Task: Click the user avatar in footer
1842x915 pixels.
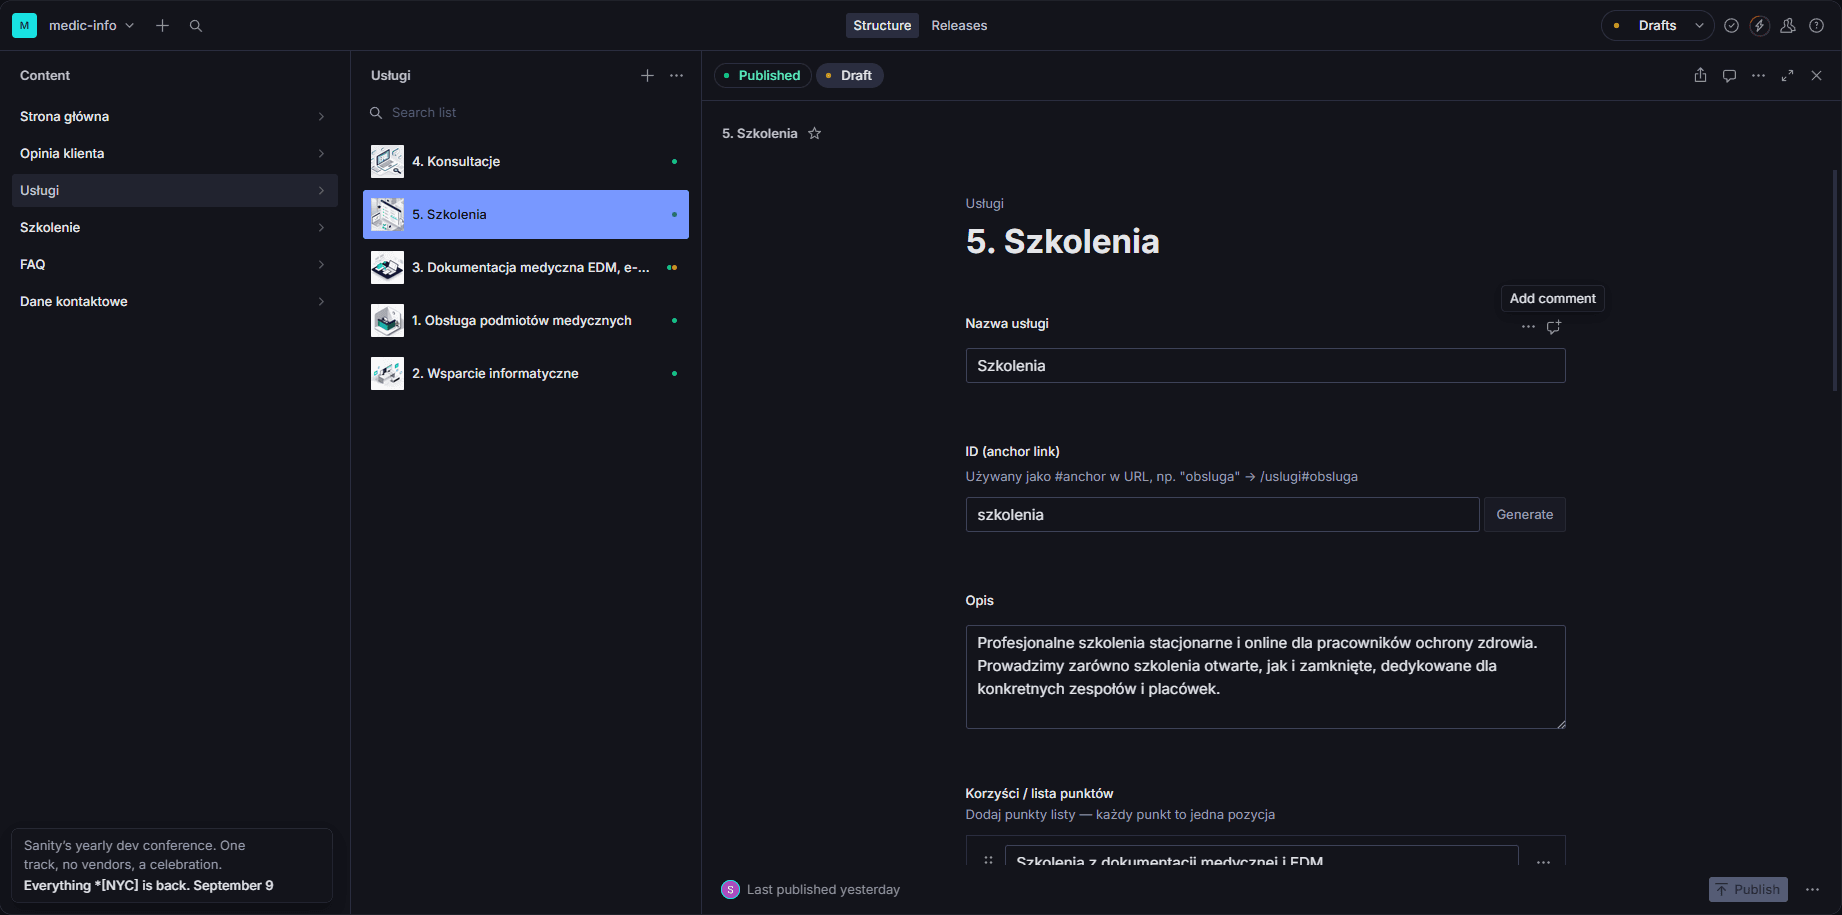Action: click(731, 889)
